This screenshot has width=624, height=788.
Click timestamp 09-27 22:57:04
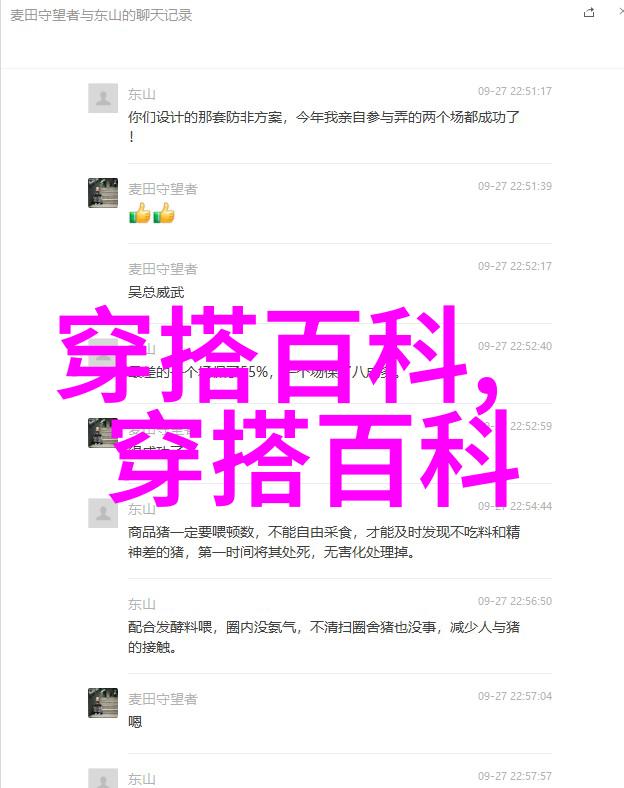514,697
